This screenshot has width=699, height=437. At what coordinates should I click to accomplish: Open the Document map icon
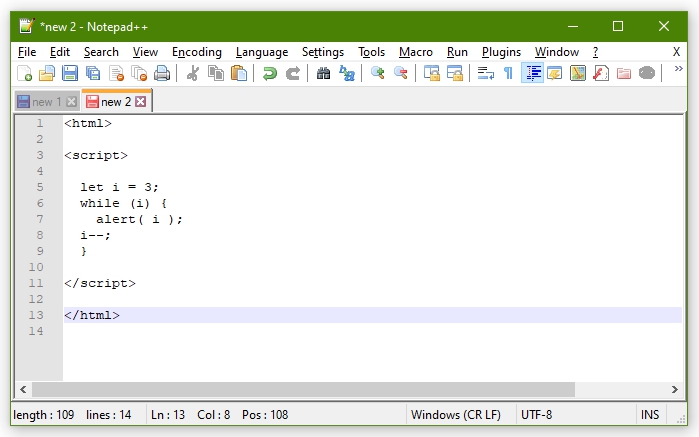[x=578, y=73]
